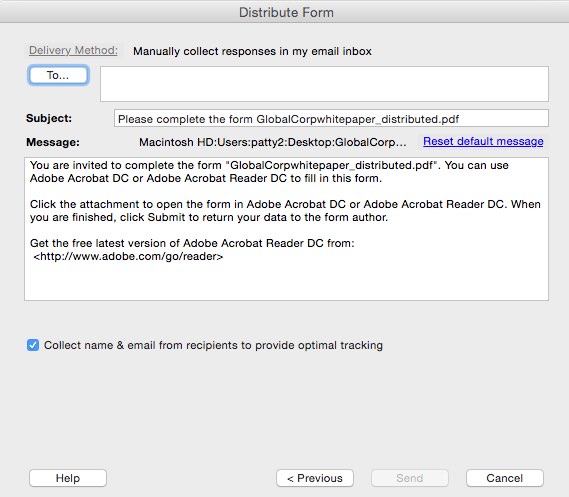
Task: Click the bold Subject: label
Action: (x=49, y=118)
